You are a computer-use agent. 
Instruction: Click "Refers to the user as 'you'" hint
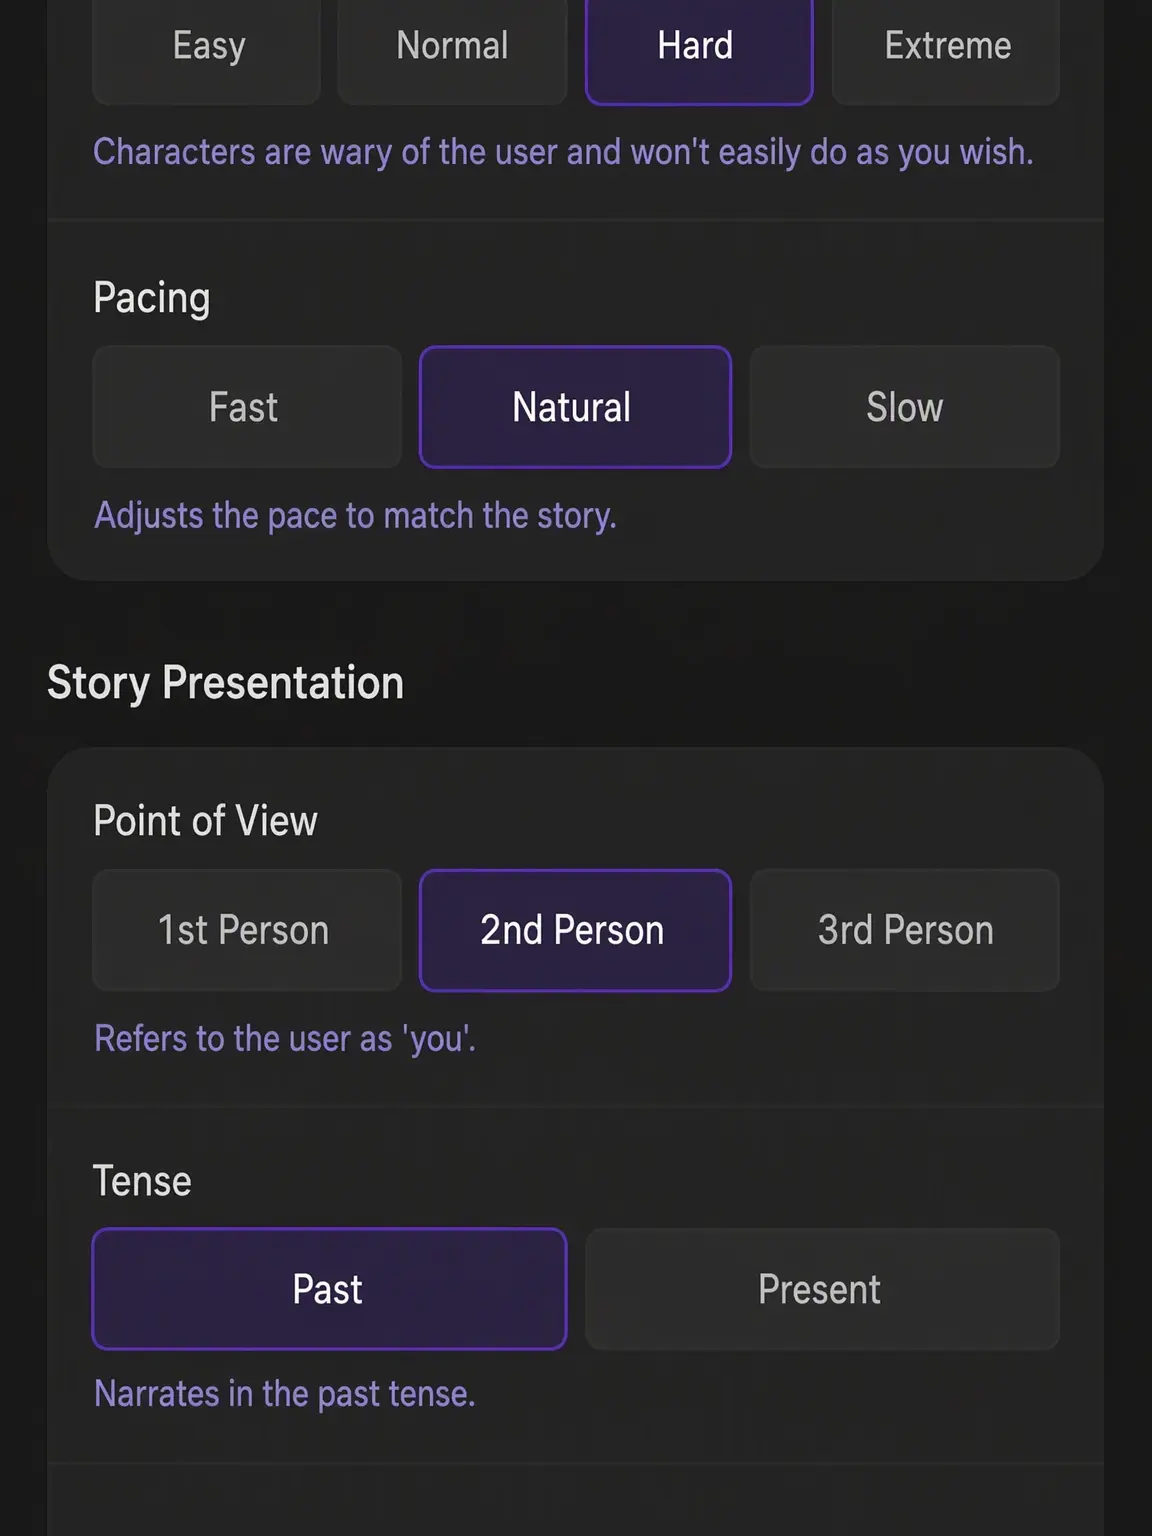coord(285,1039)
